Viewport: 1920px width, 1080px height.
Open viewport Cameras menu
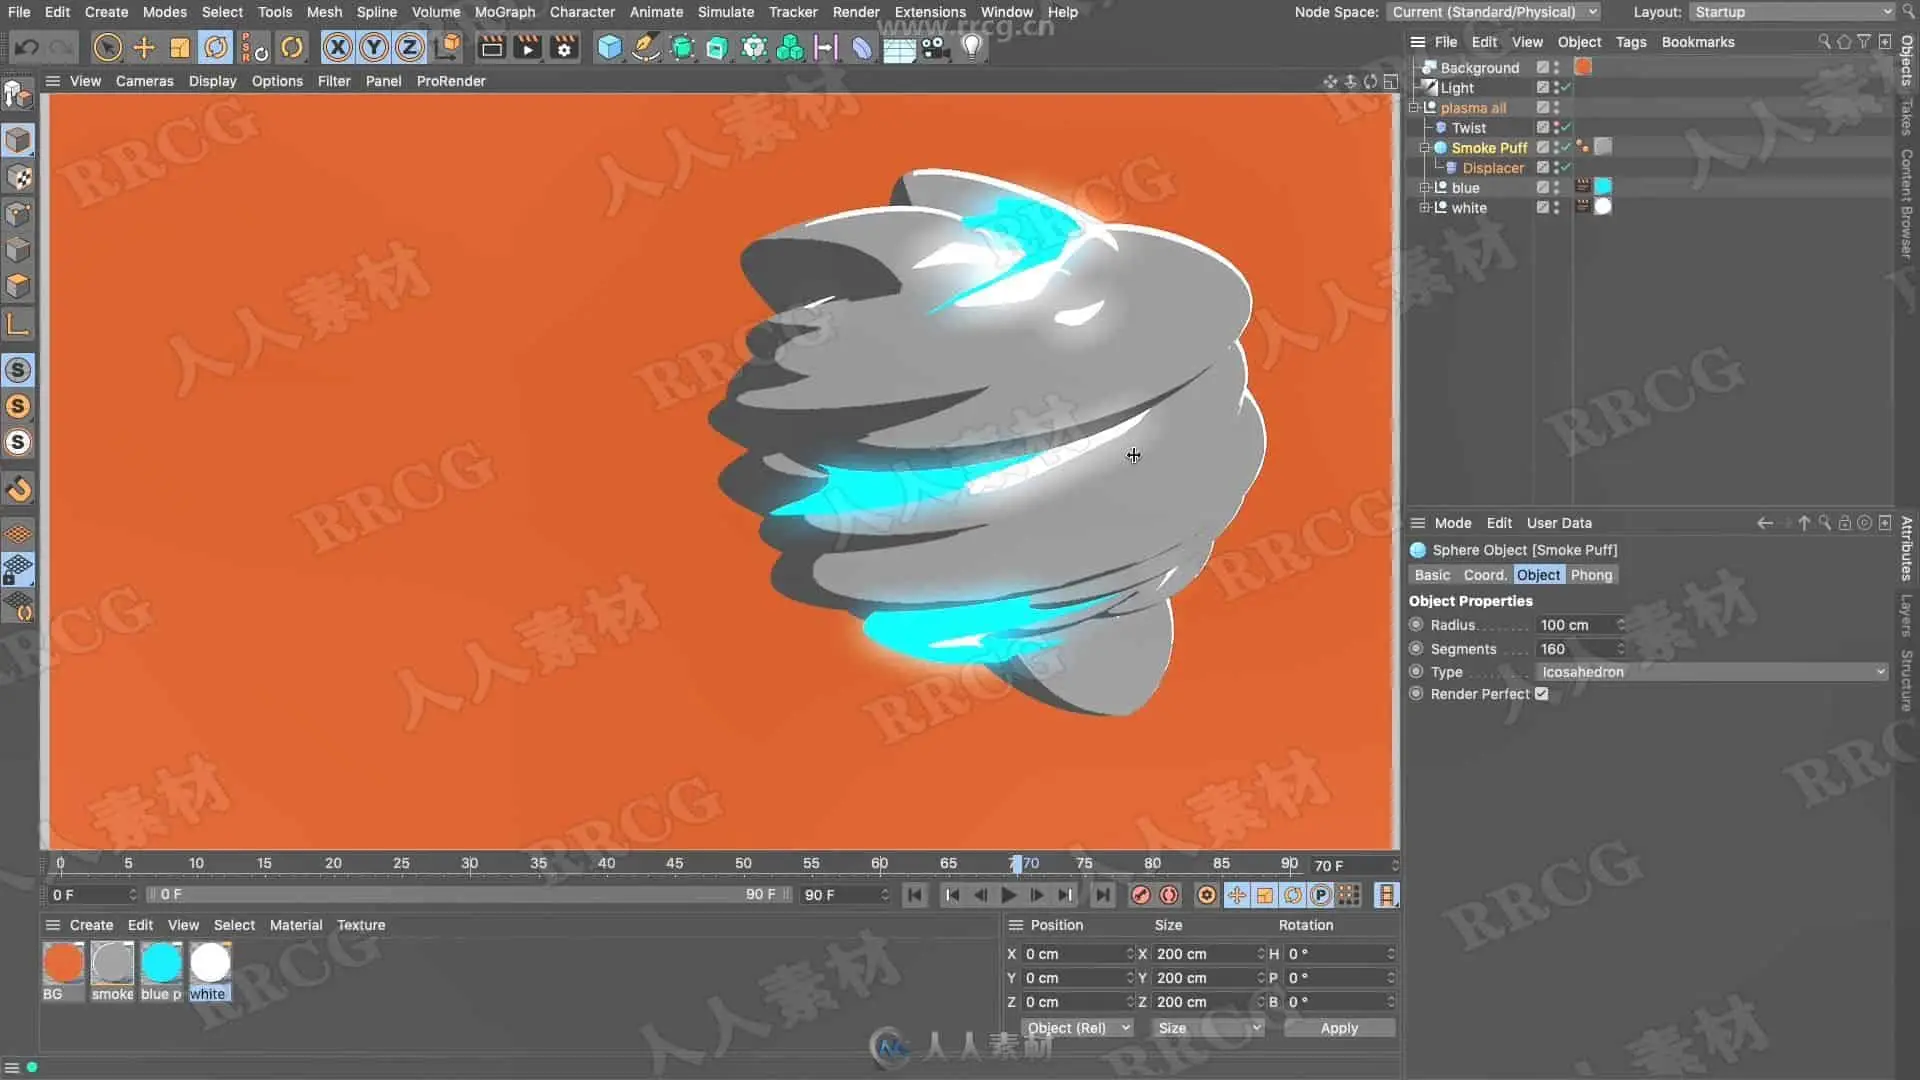coord(144,81)
